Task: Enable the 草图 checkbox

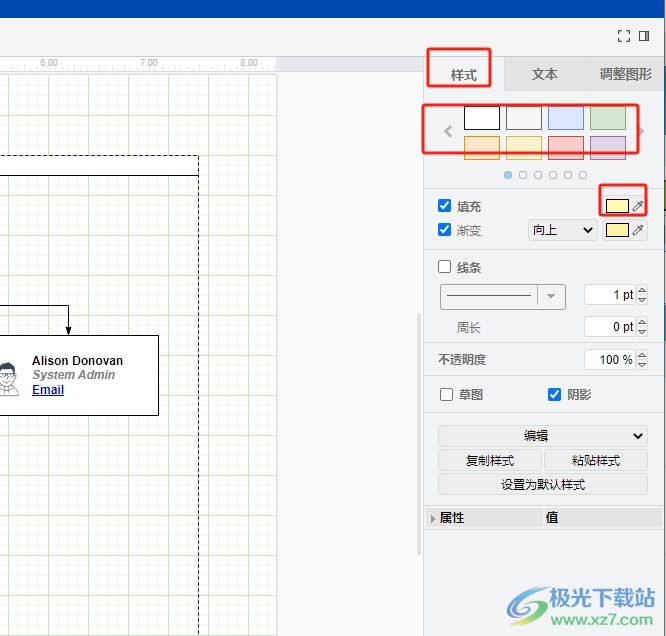Action: pos(446,394)
